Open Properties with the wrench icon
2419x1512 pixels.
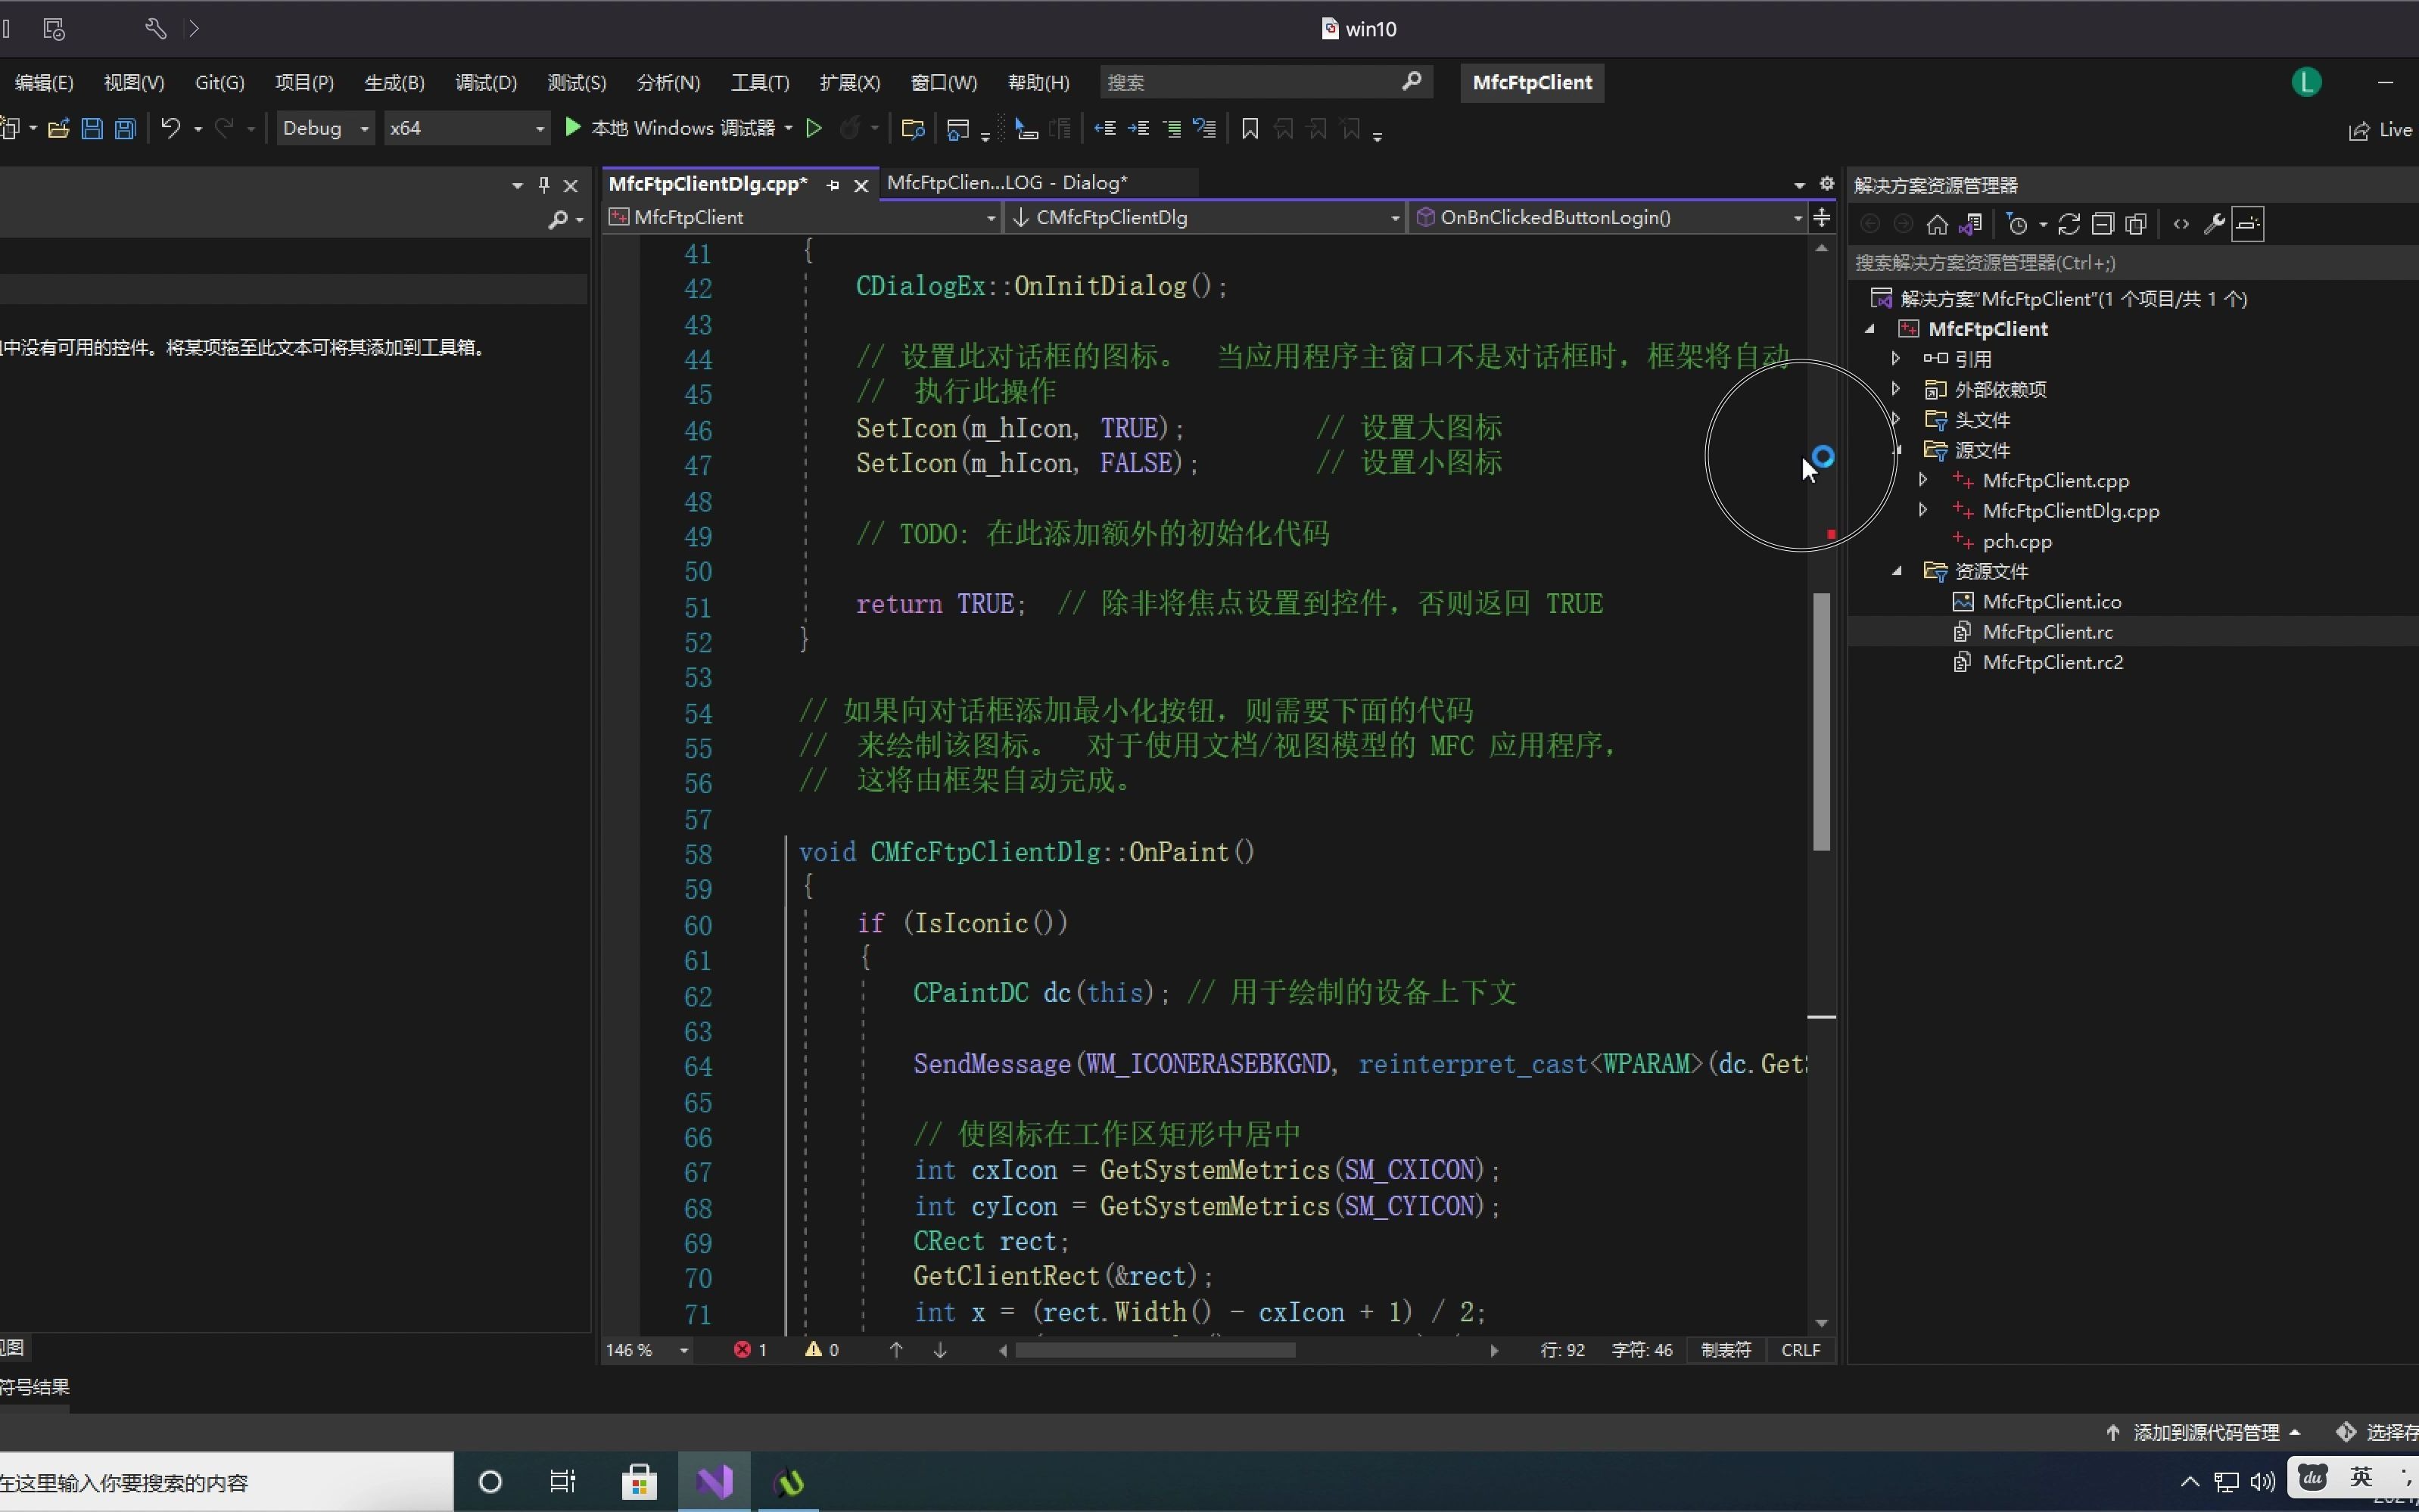point(2214,224)
